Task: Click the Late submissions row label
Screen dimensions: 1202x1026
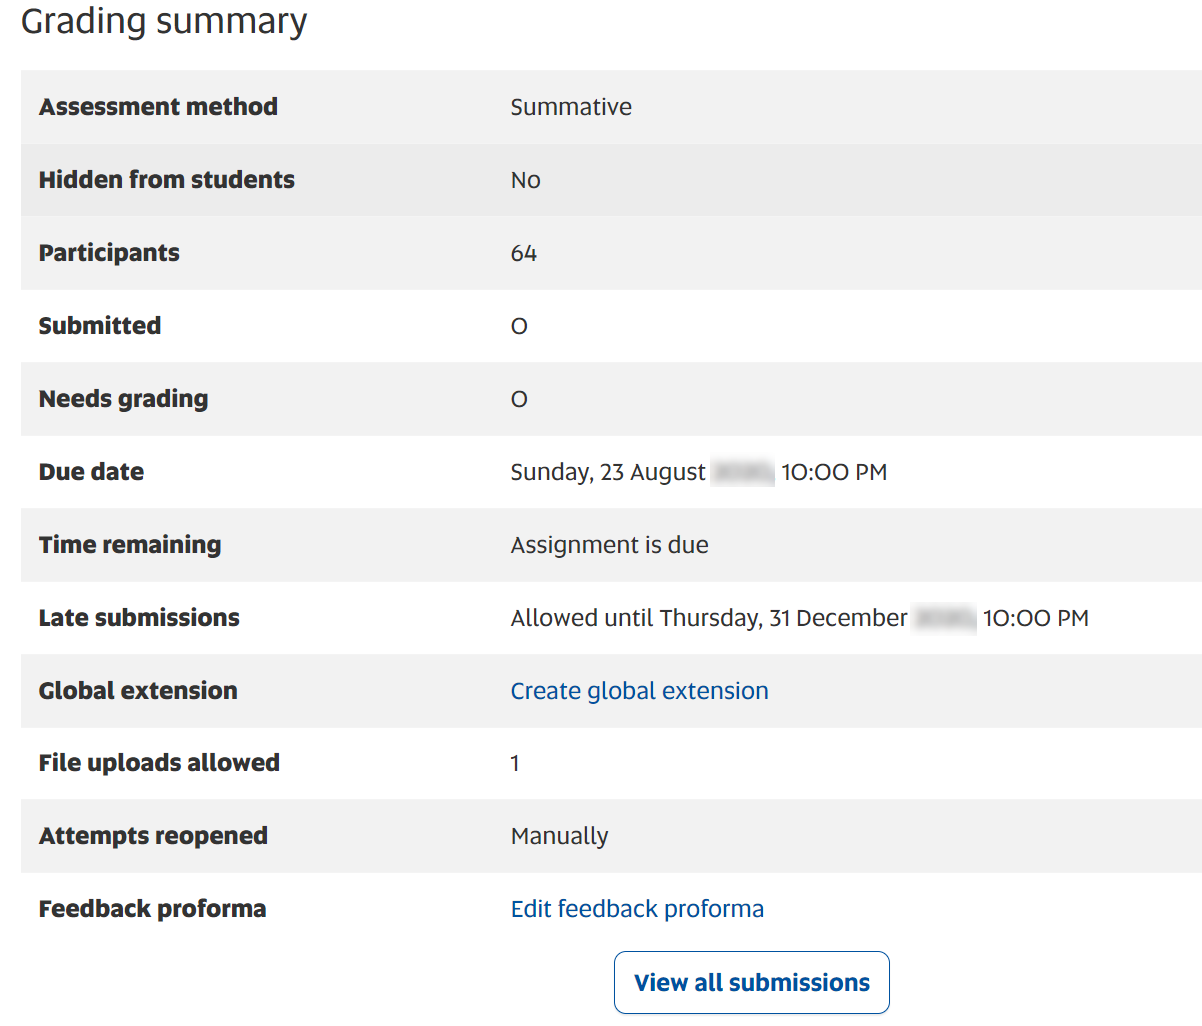Action: (139, 617)
